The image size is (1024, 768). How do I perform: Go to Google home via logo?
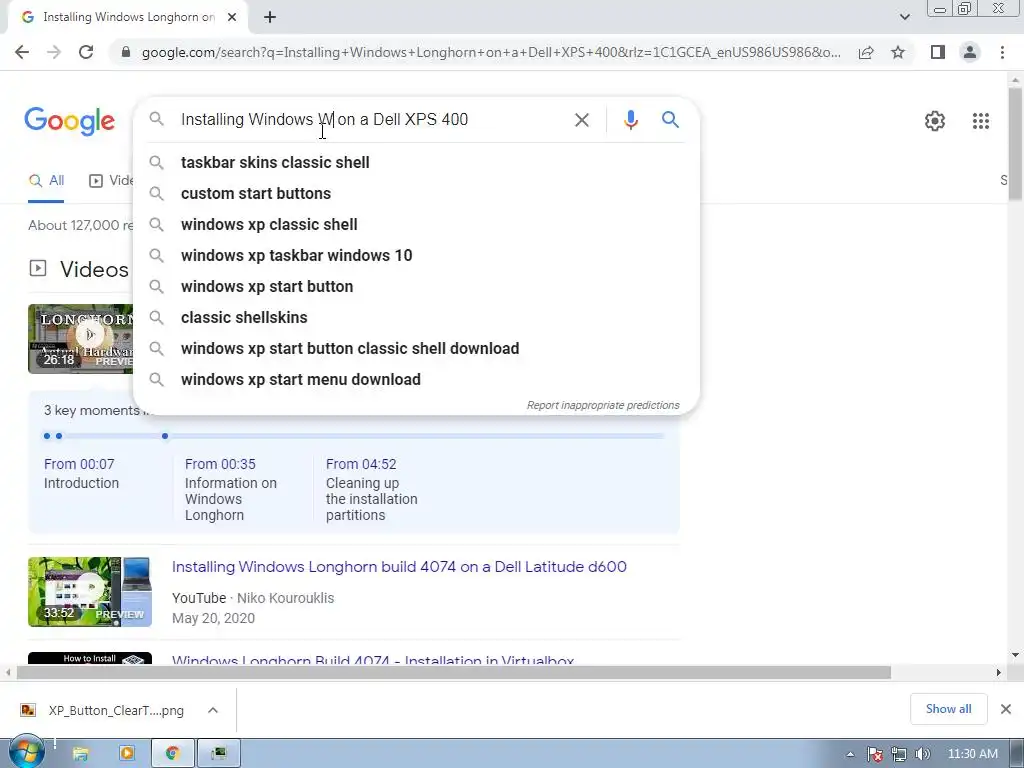(x=69, y=121)
